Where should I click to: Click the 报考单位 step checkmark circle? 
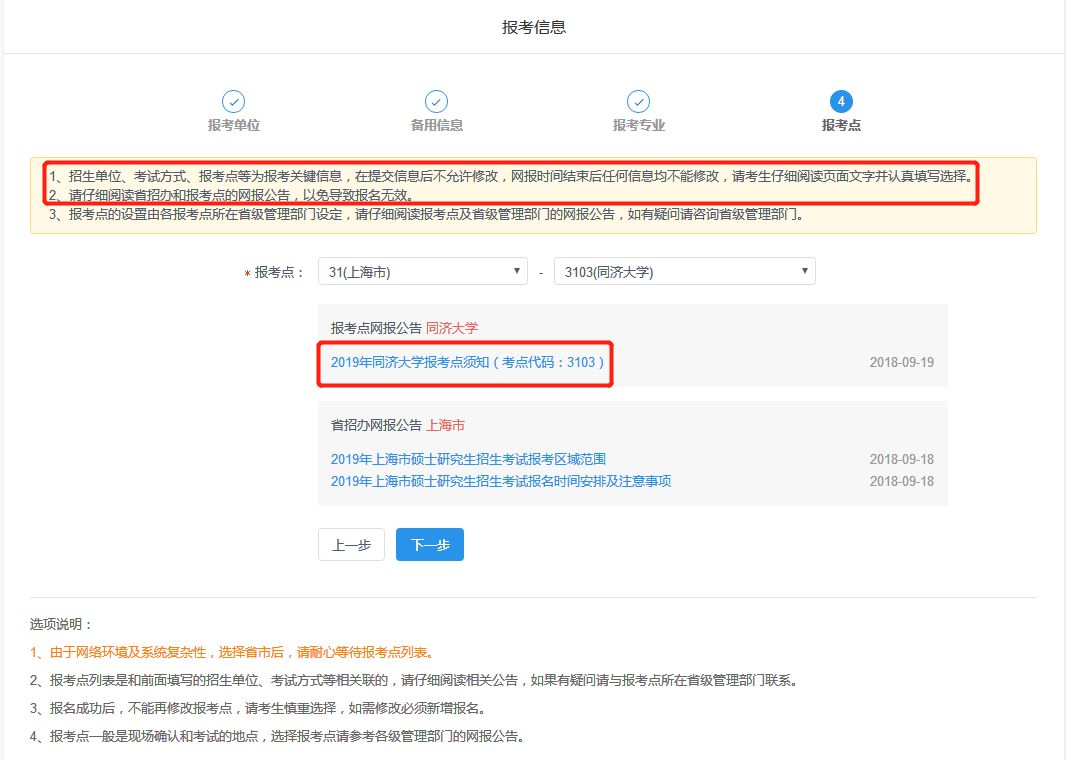pyautogui.click(x=233, y=102)
